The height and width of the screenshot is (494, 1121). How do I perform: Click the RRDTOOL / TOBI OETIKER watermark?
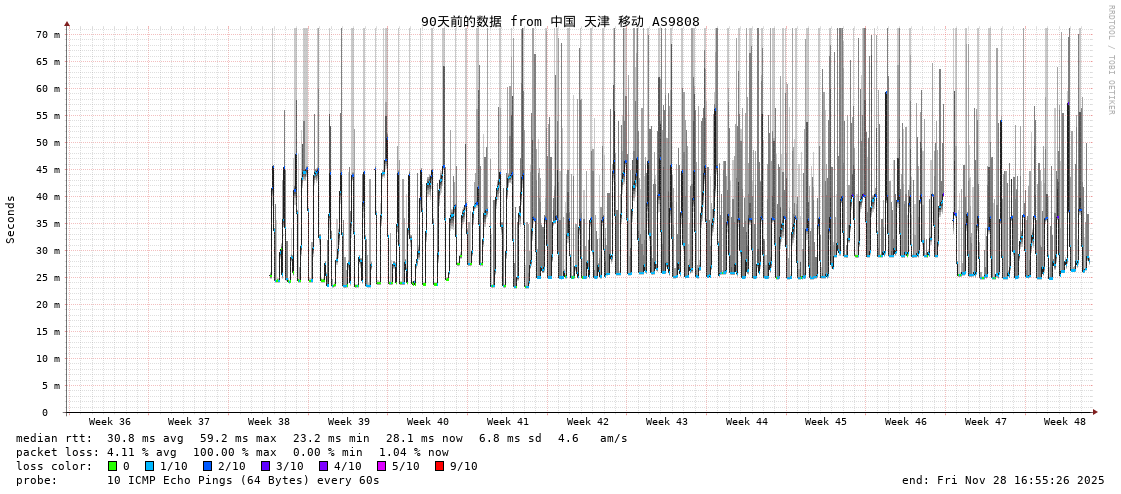(x=1110, y=60)
